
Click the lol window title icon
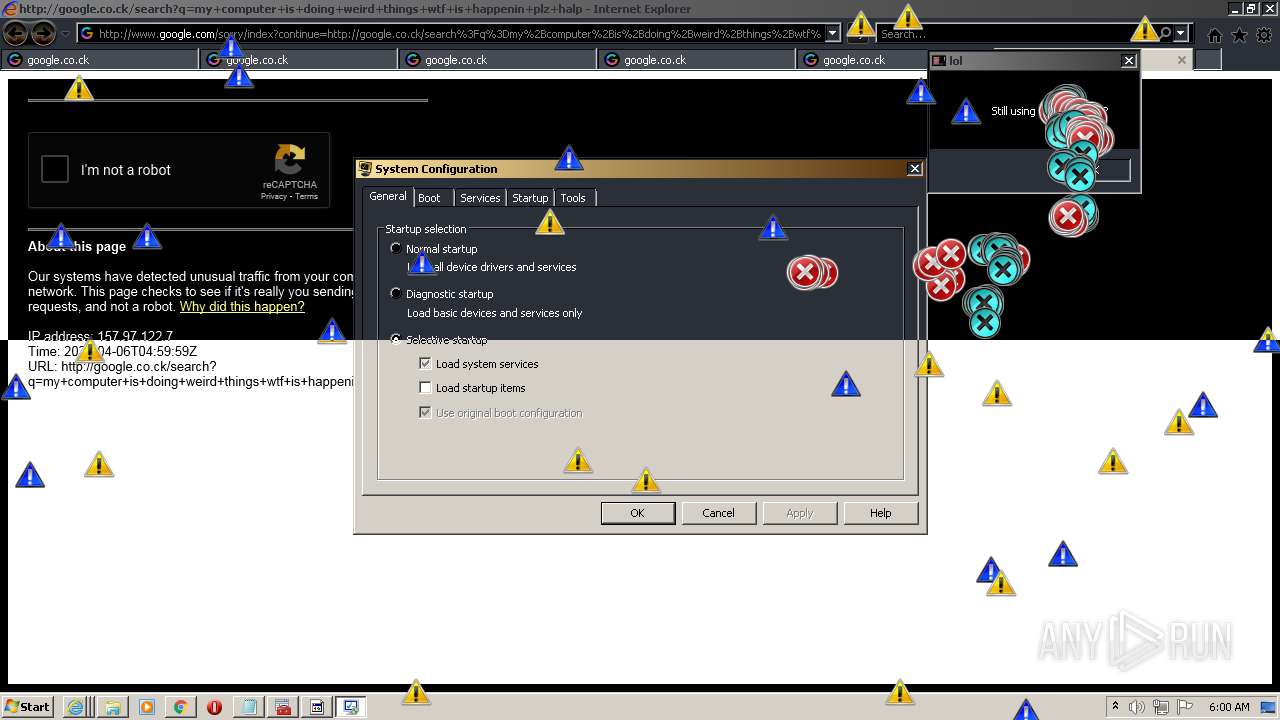[939, 61]
